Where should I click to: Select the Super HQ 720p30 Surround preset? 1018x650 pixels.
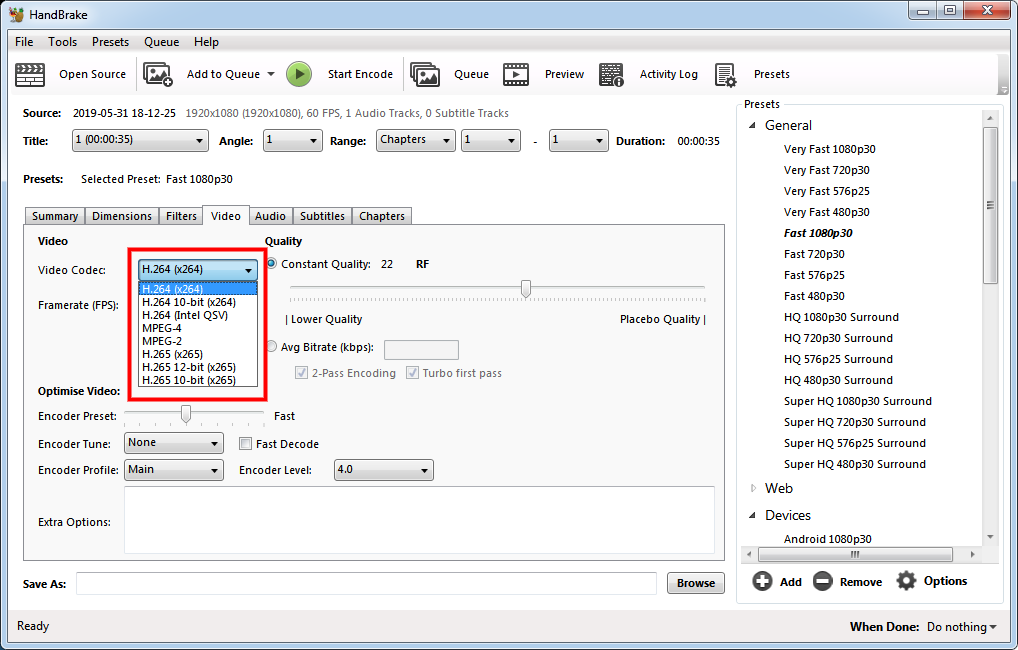tap(854, 422)
